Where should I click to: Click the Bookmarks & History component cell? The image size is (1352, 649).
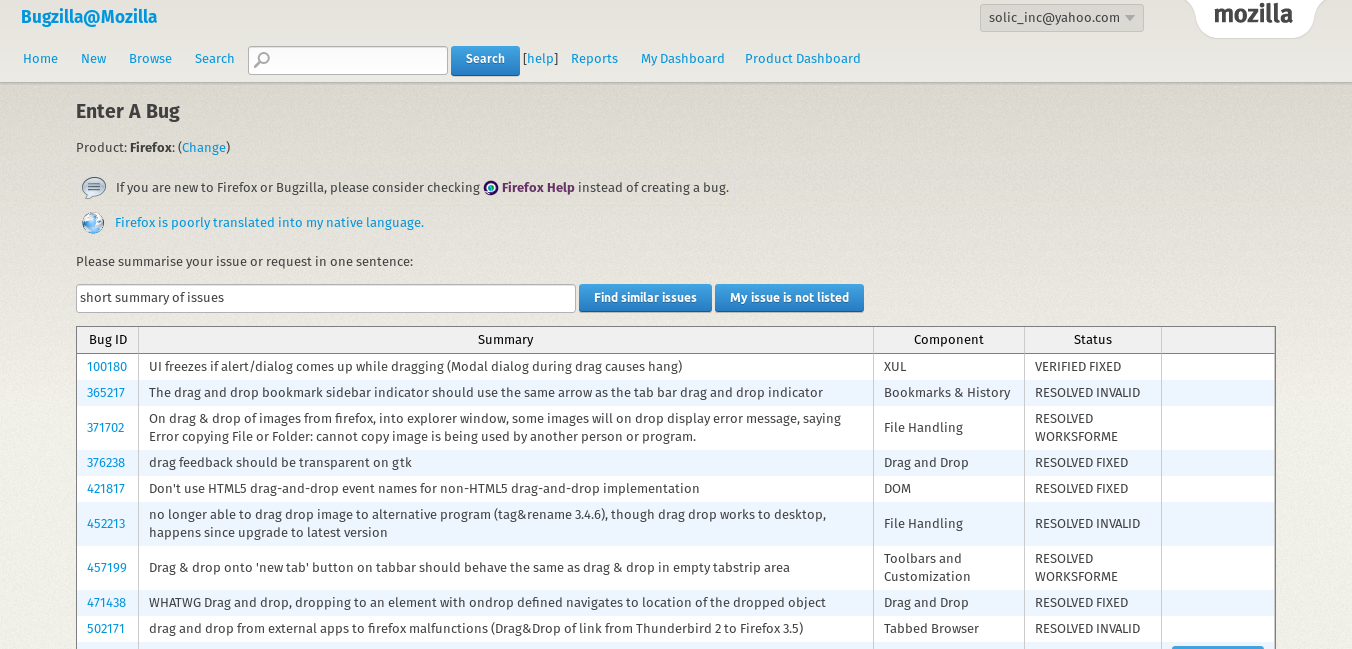(x=949, y=393)
